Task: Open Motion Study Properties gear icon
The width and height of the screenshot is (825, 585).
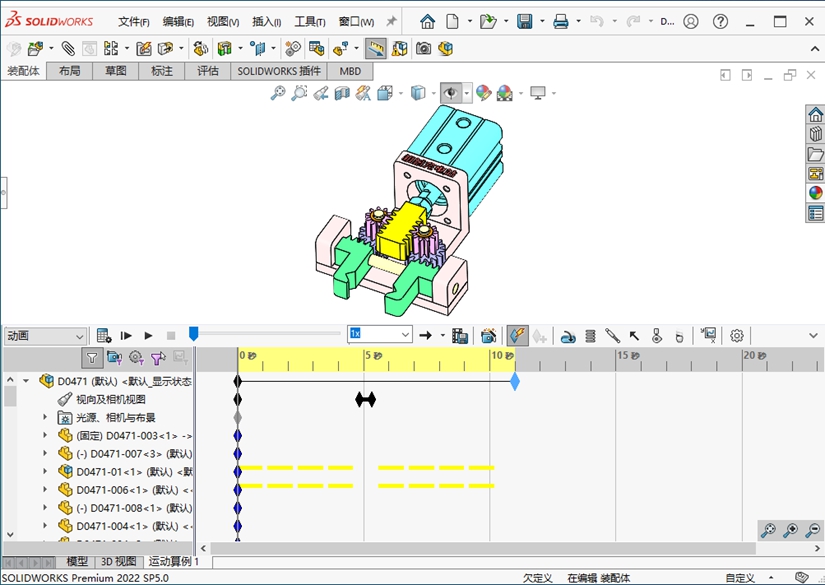Action: coord(737,336)
